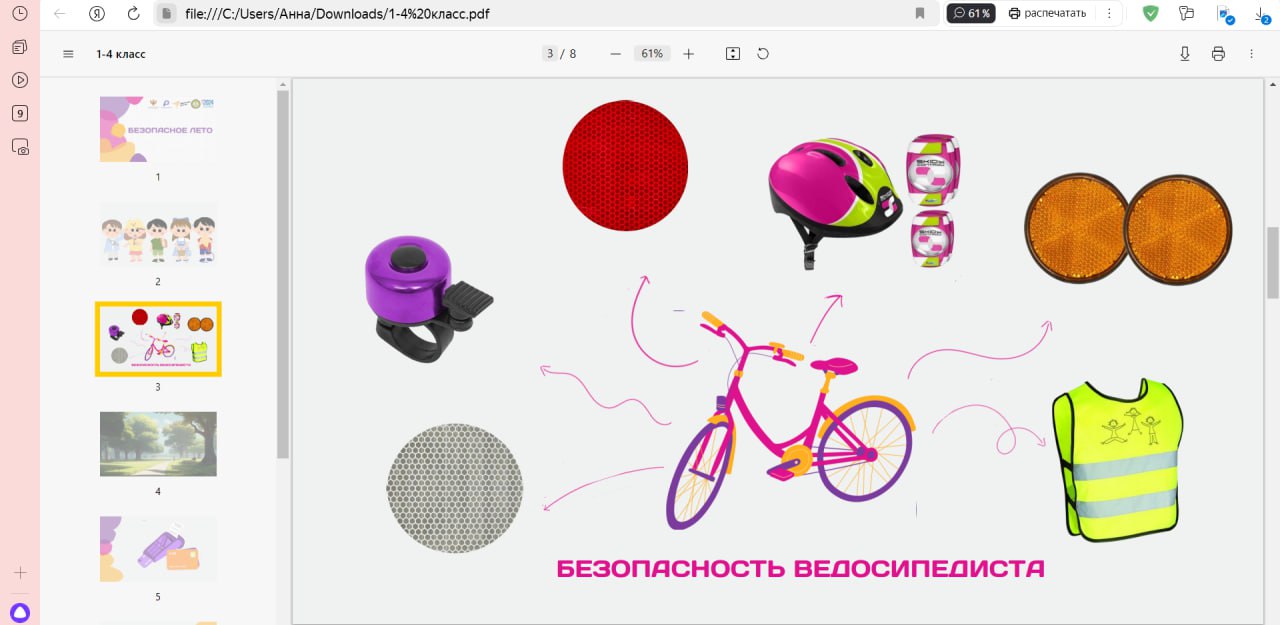Screen dimensions: 1280x625
Task: Open the three-dot menu next to распечатать
Action: (1108, 14)
